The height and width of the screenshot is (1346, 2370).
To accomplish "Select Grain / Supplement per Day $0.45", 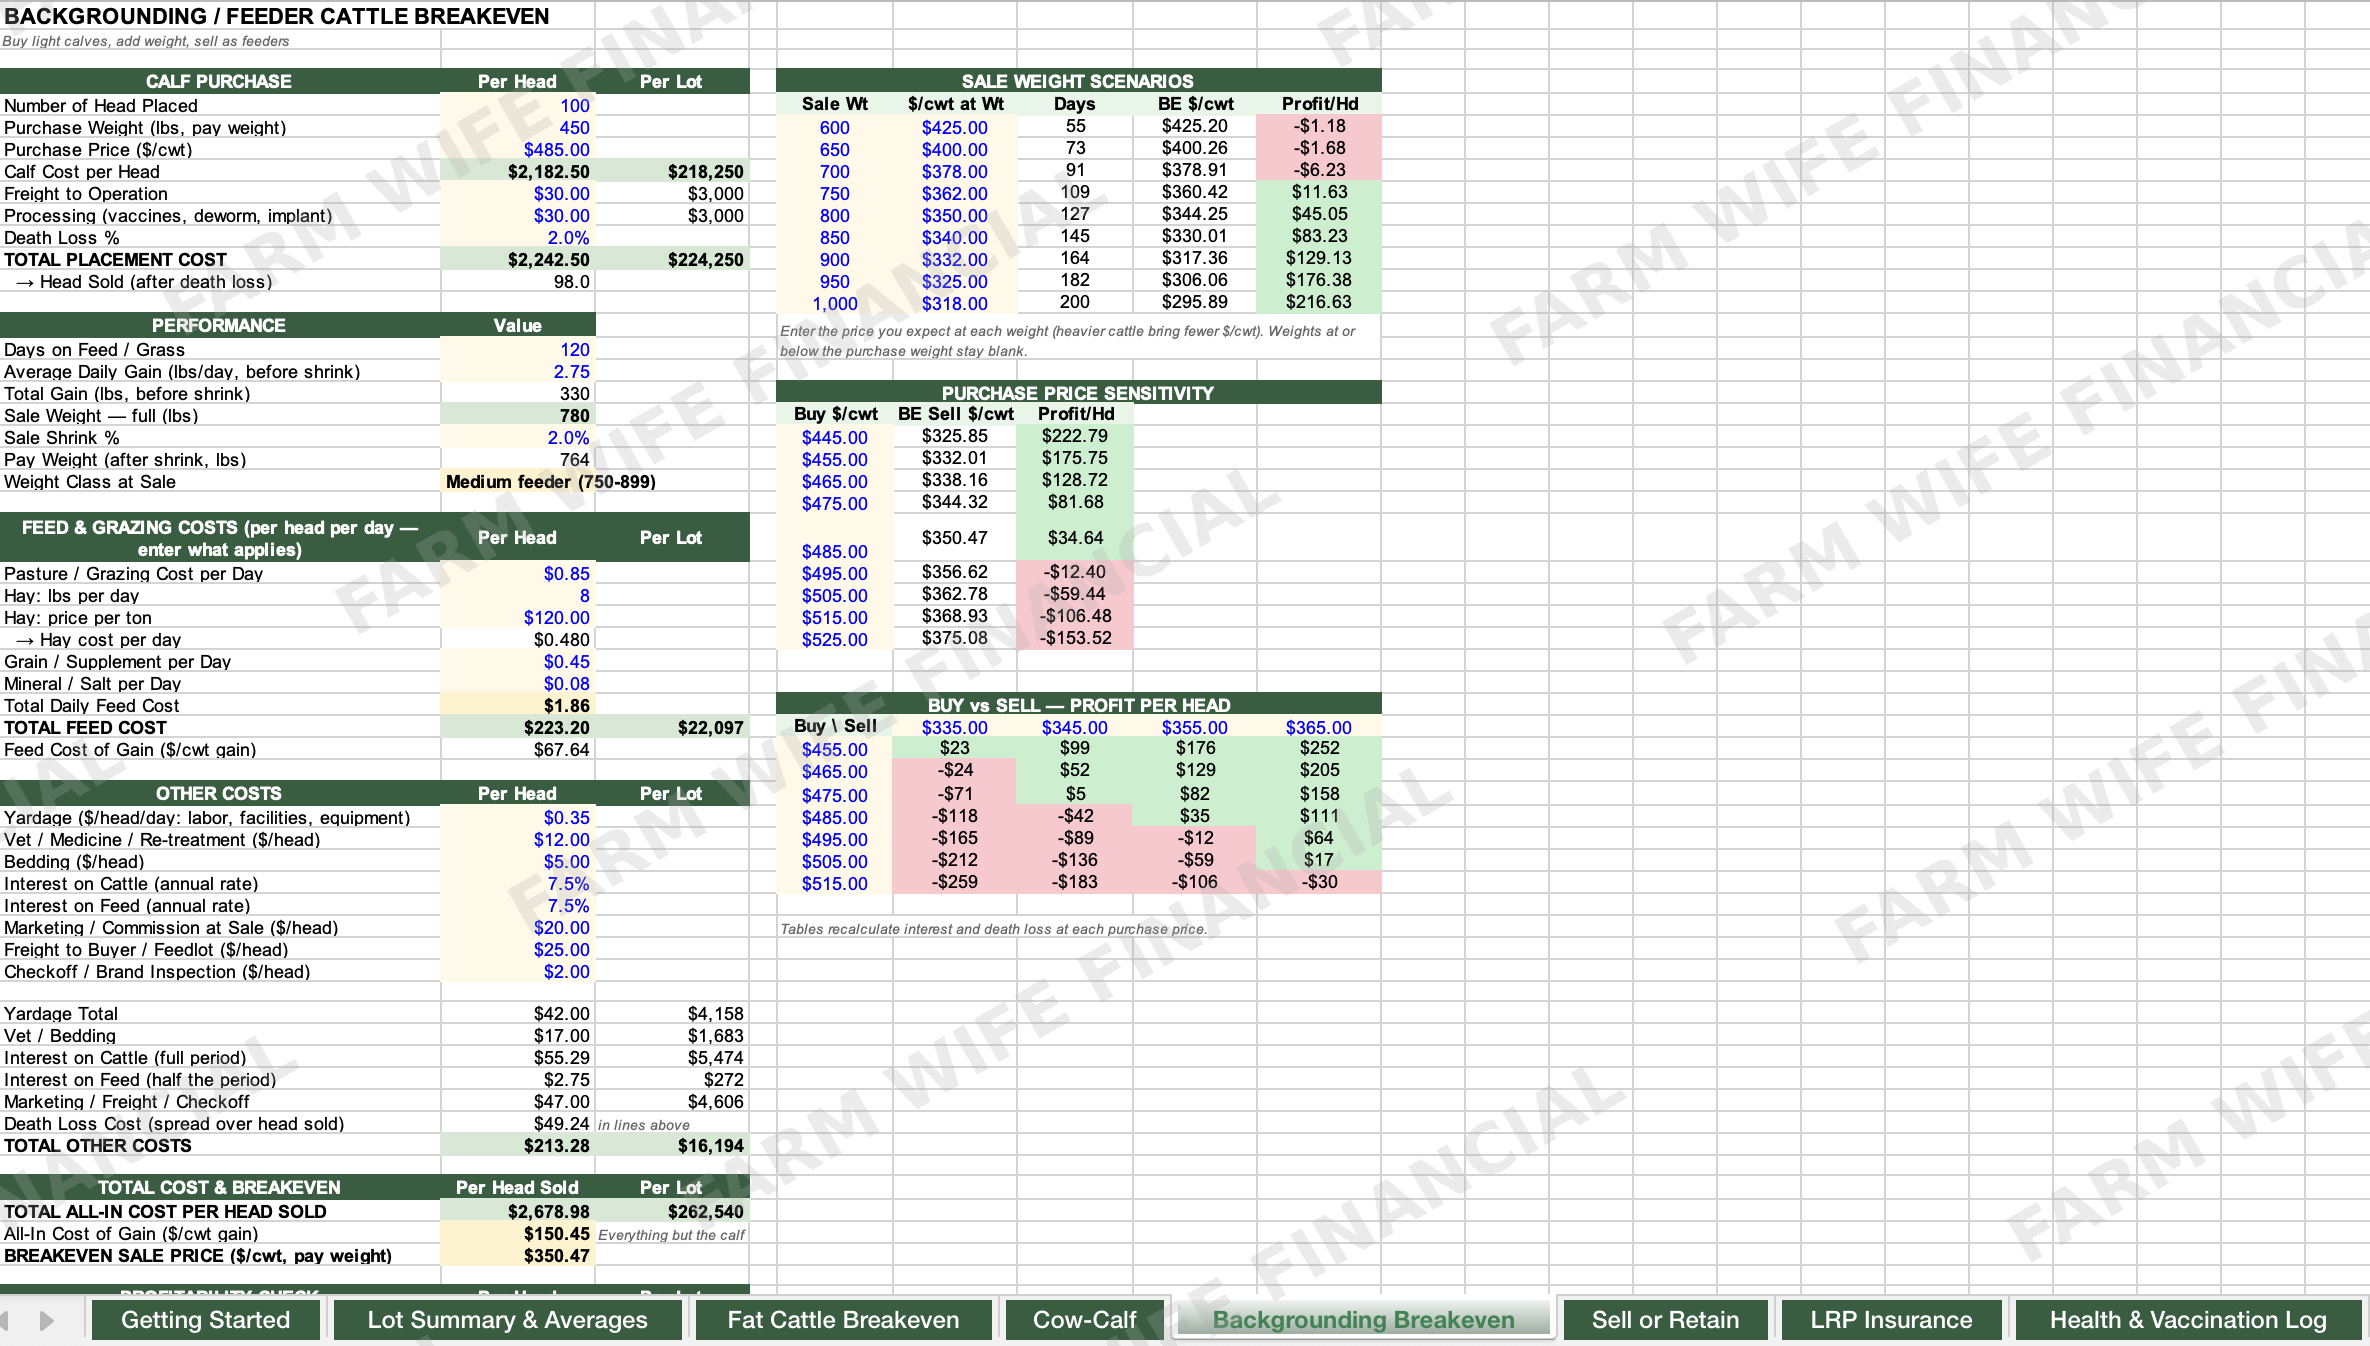I will (x=518, y=661).
